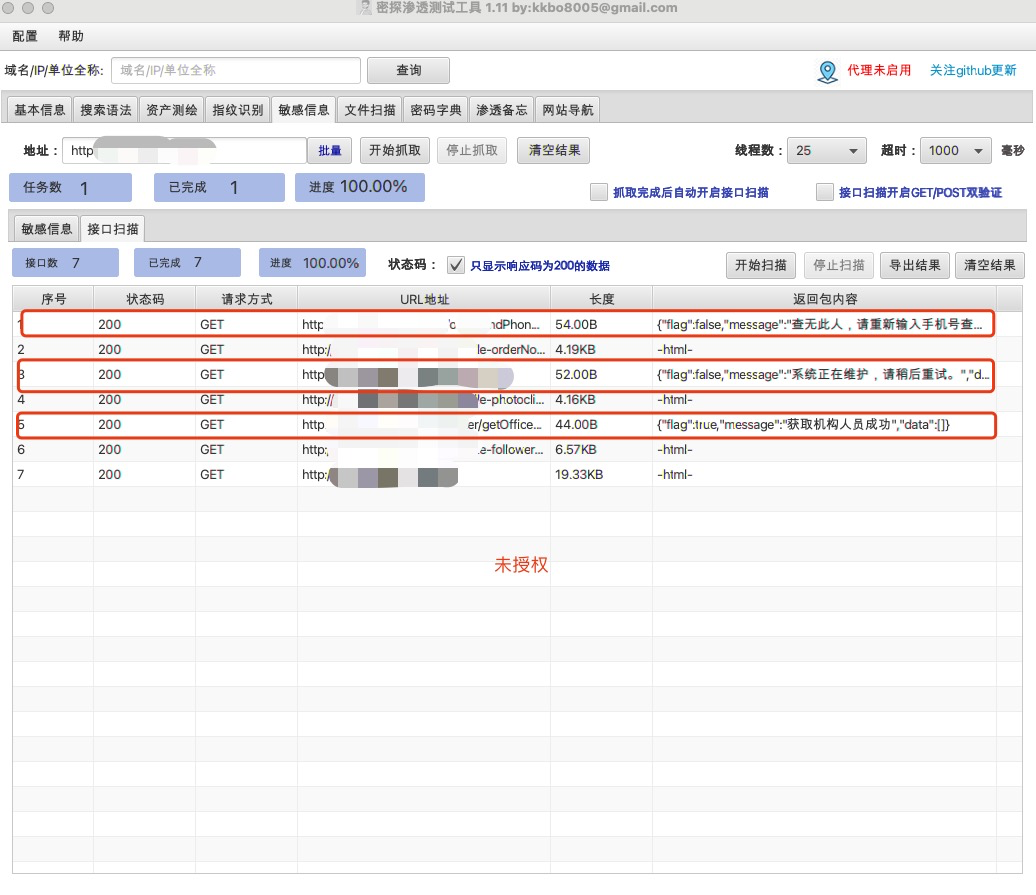1036x895 pixels.
Task: Click the 查询 button
Action: (x=408, y=70)
